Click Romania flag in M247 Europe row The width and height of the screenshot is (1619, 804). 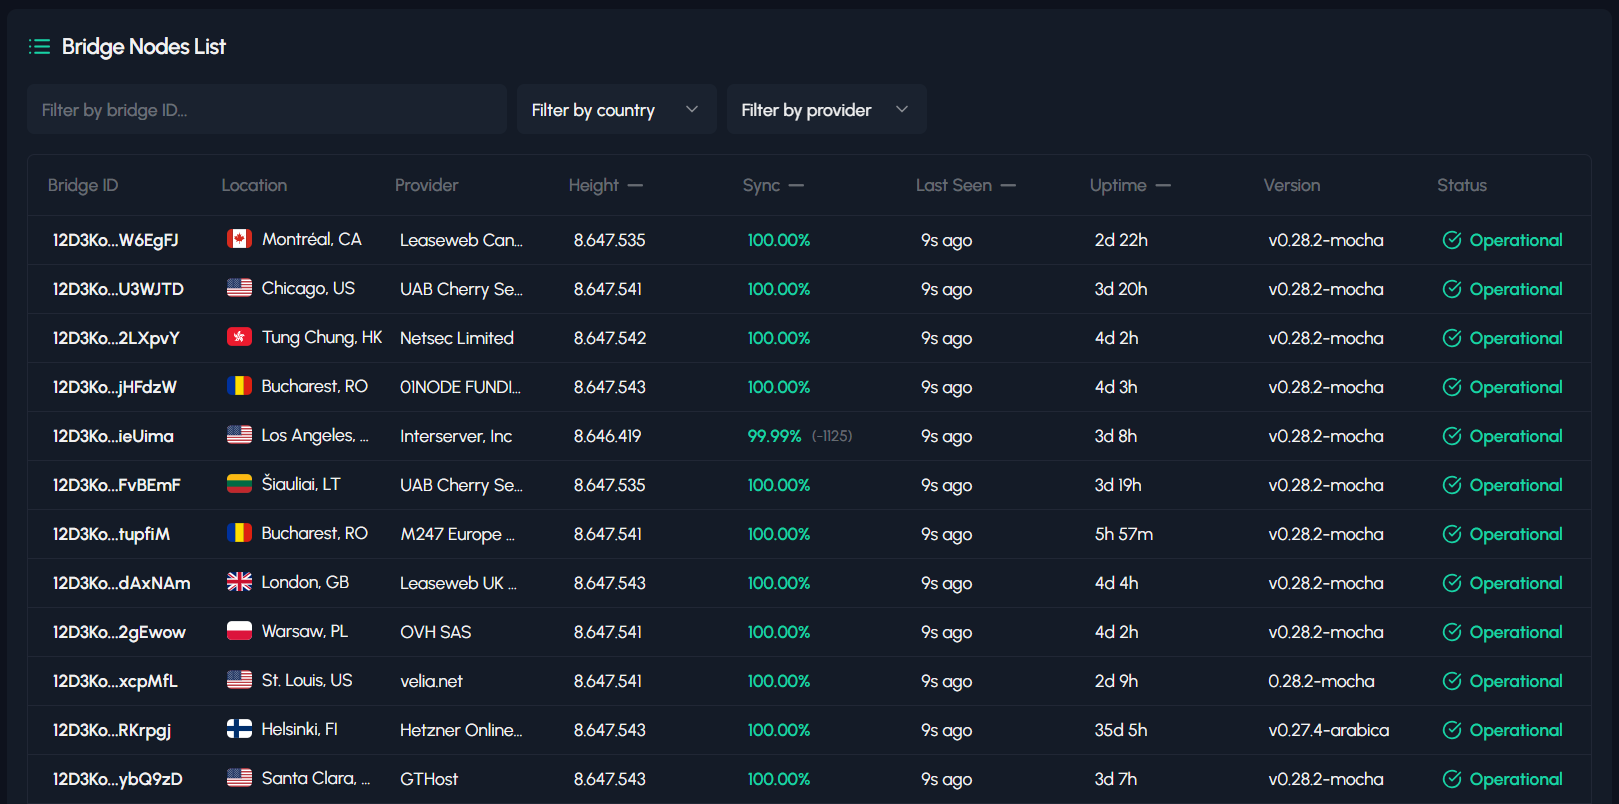239,533
